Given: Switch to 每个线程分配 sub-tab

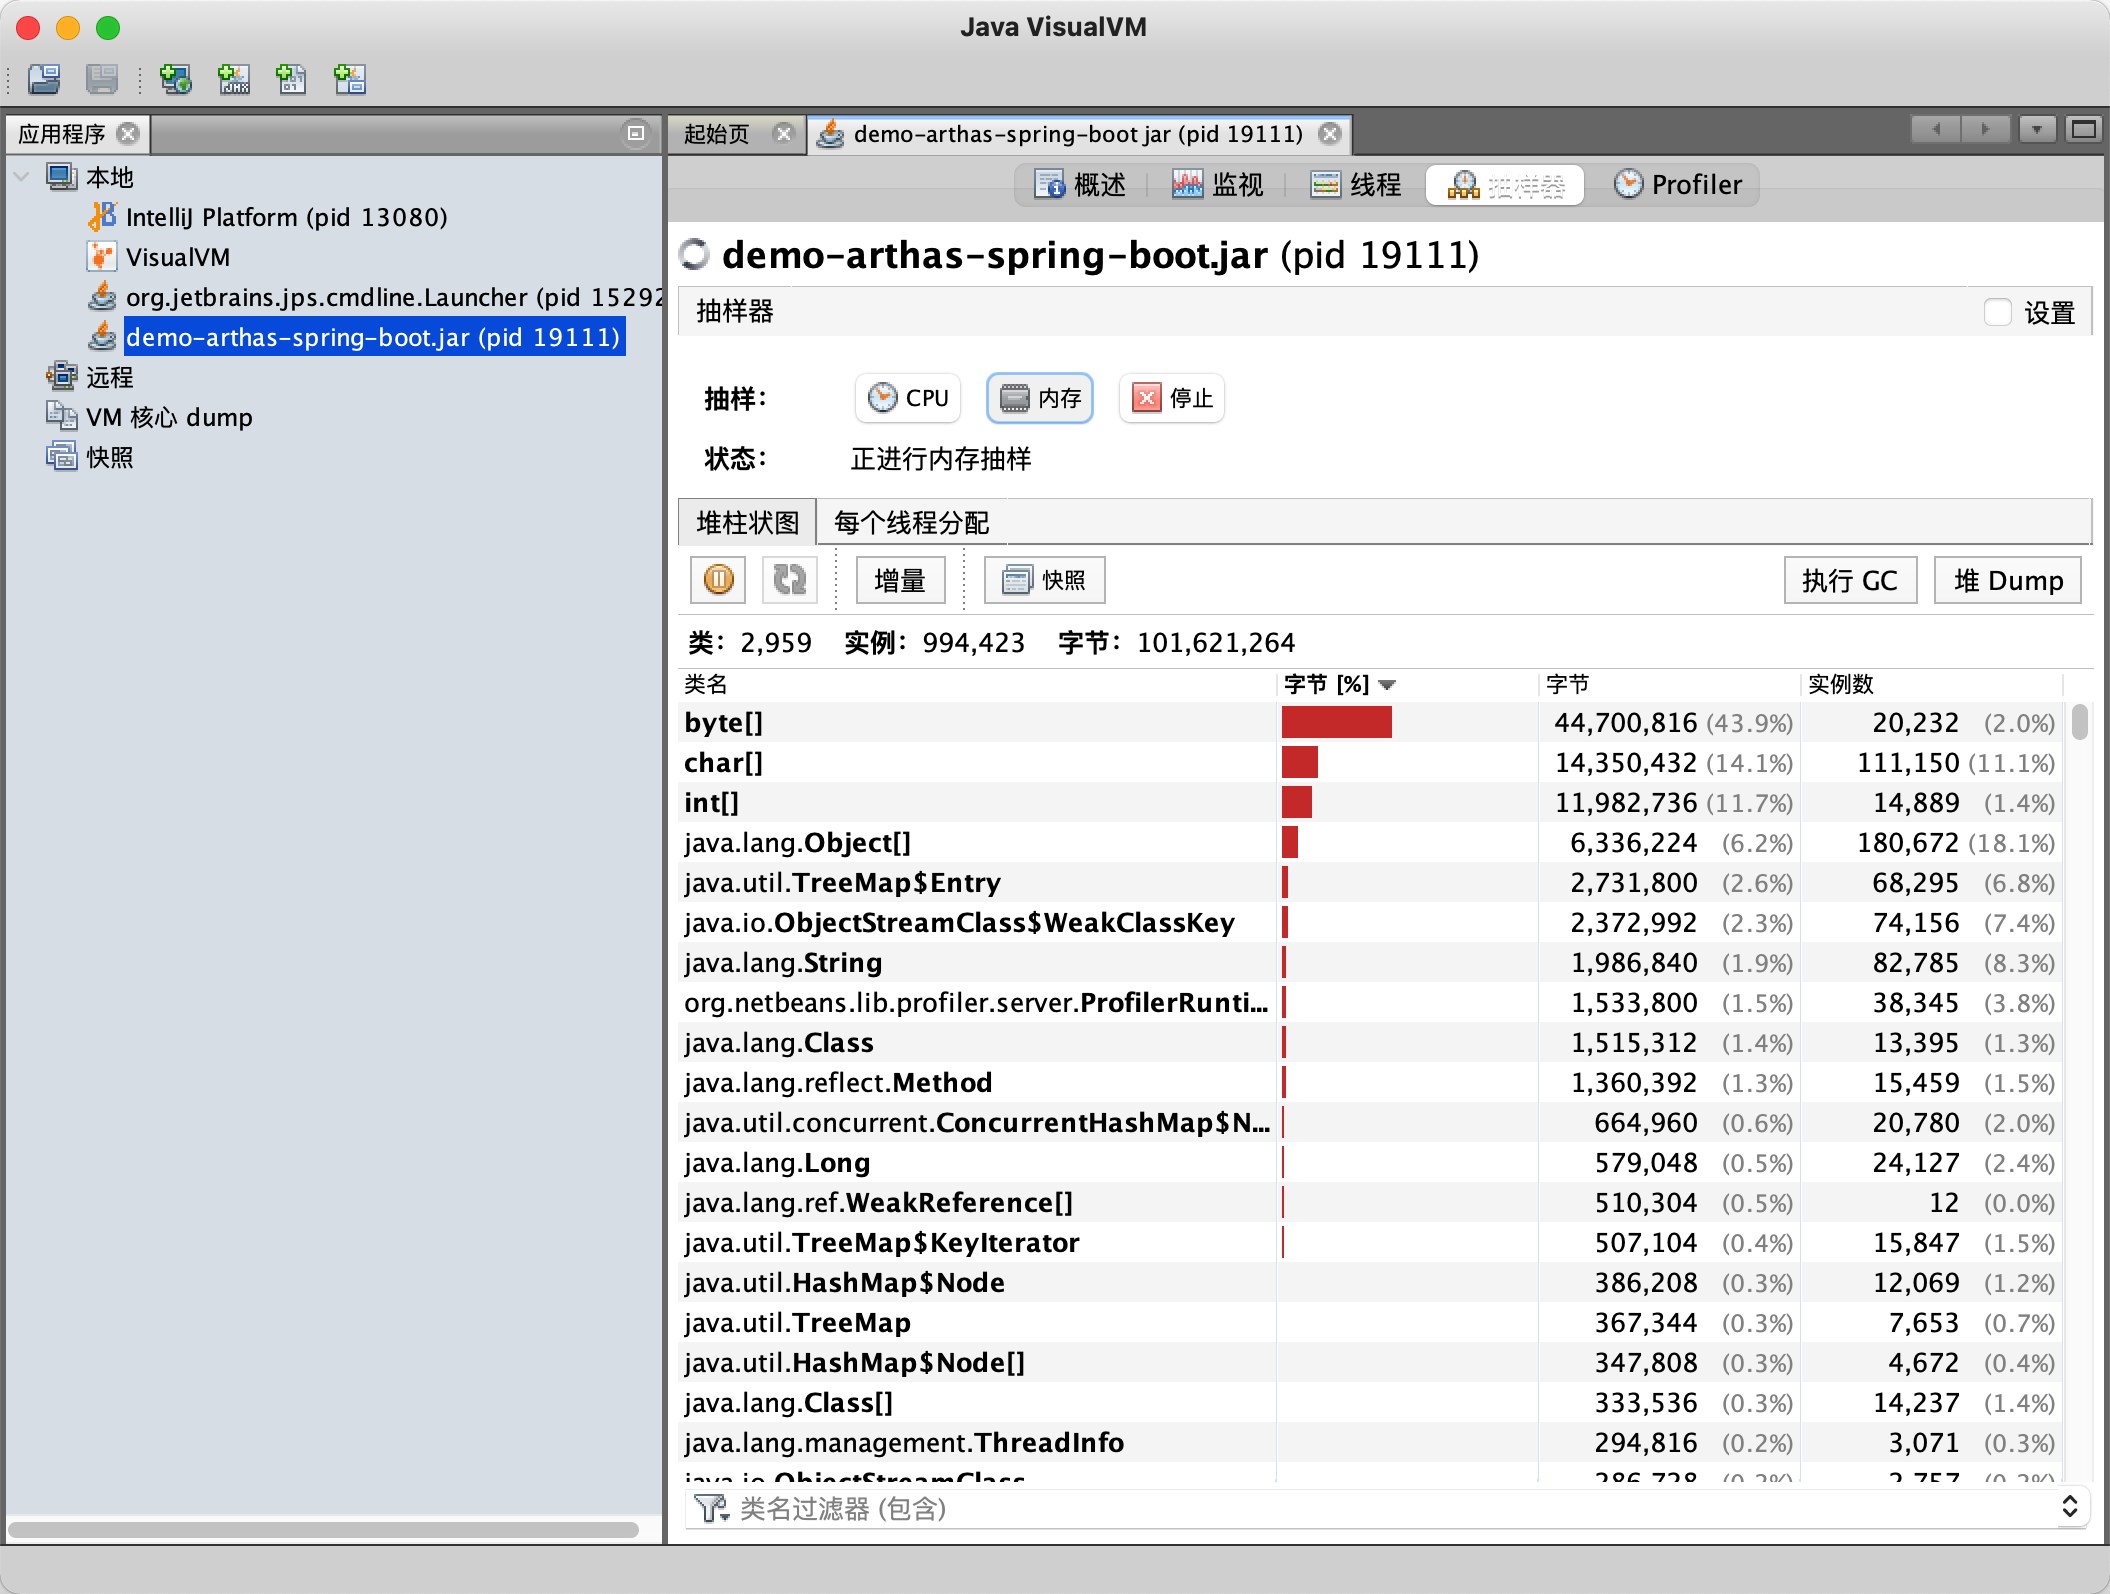Looking at the screenshot, I should pos(911,522).
